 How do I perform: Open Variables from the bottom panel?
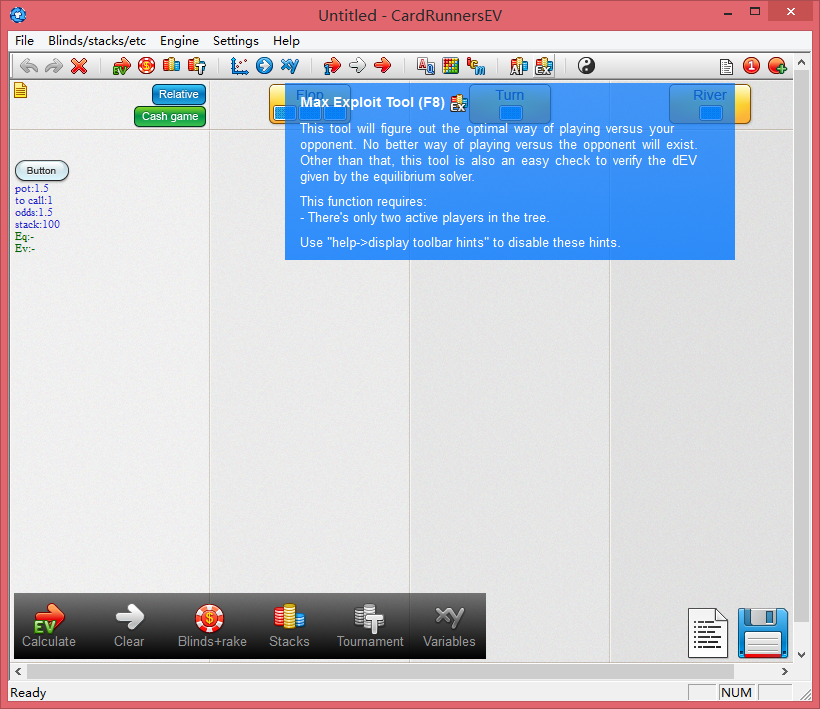point(449,626)
